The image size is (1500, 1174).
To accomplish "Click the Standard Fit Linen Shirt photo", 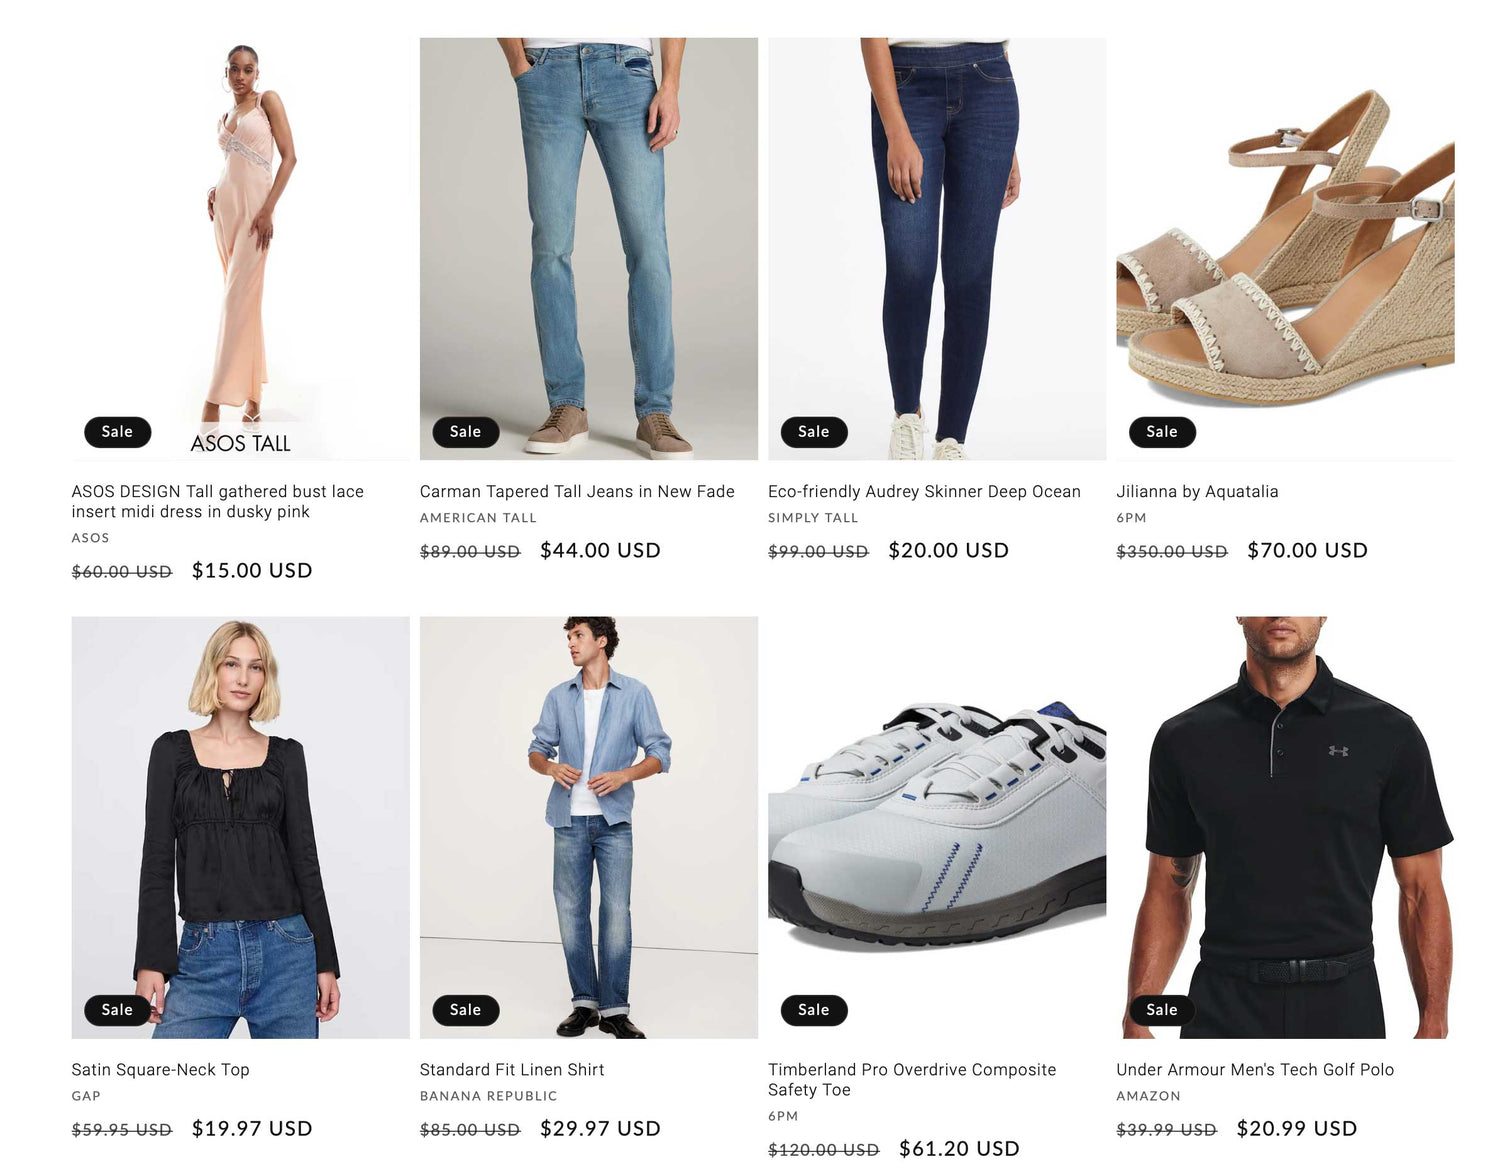I will click(x=589, y=827).
